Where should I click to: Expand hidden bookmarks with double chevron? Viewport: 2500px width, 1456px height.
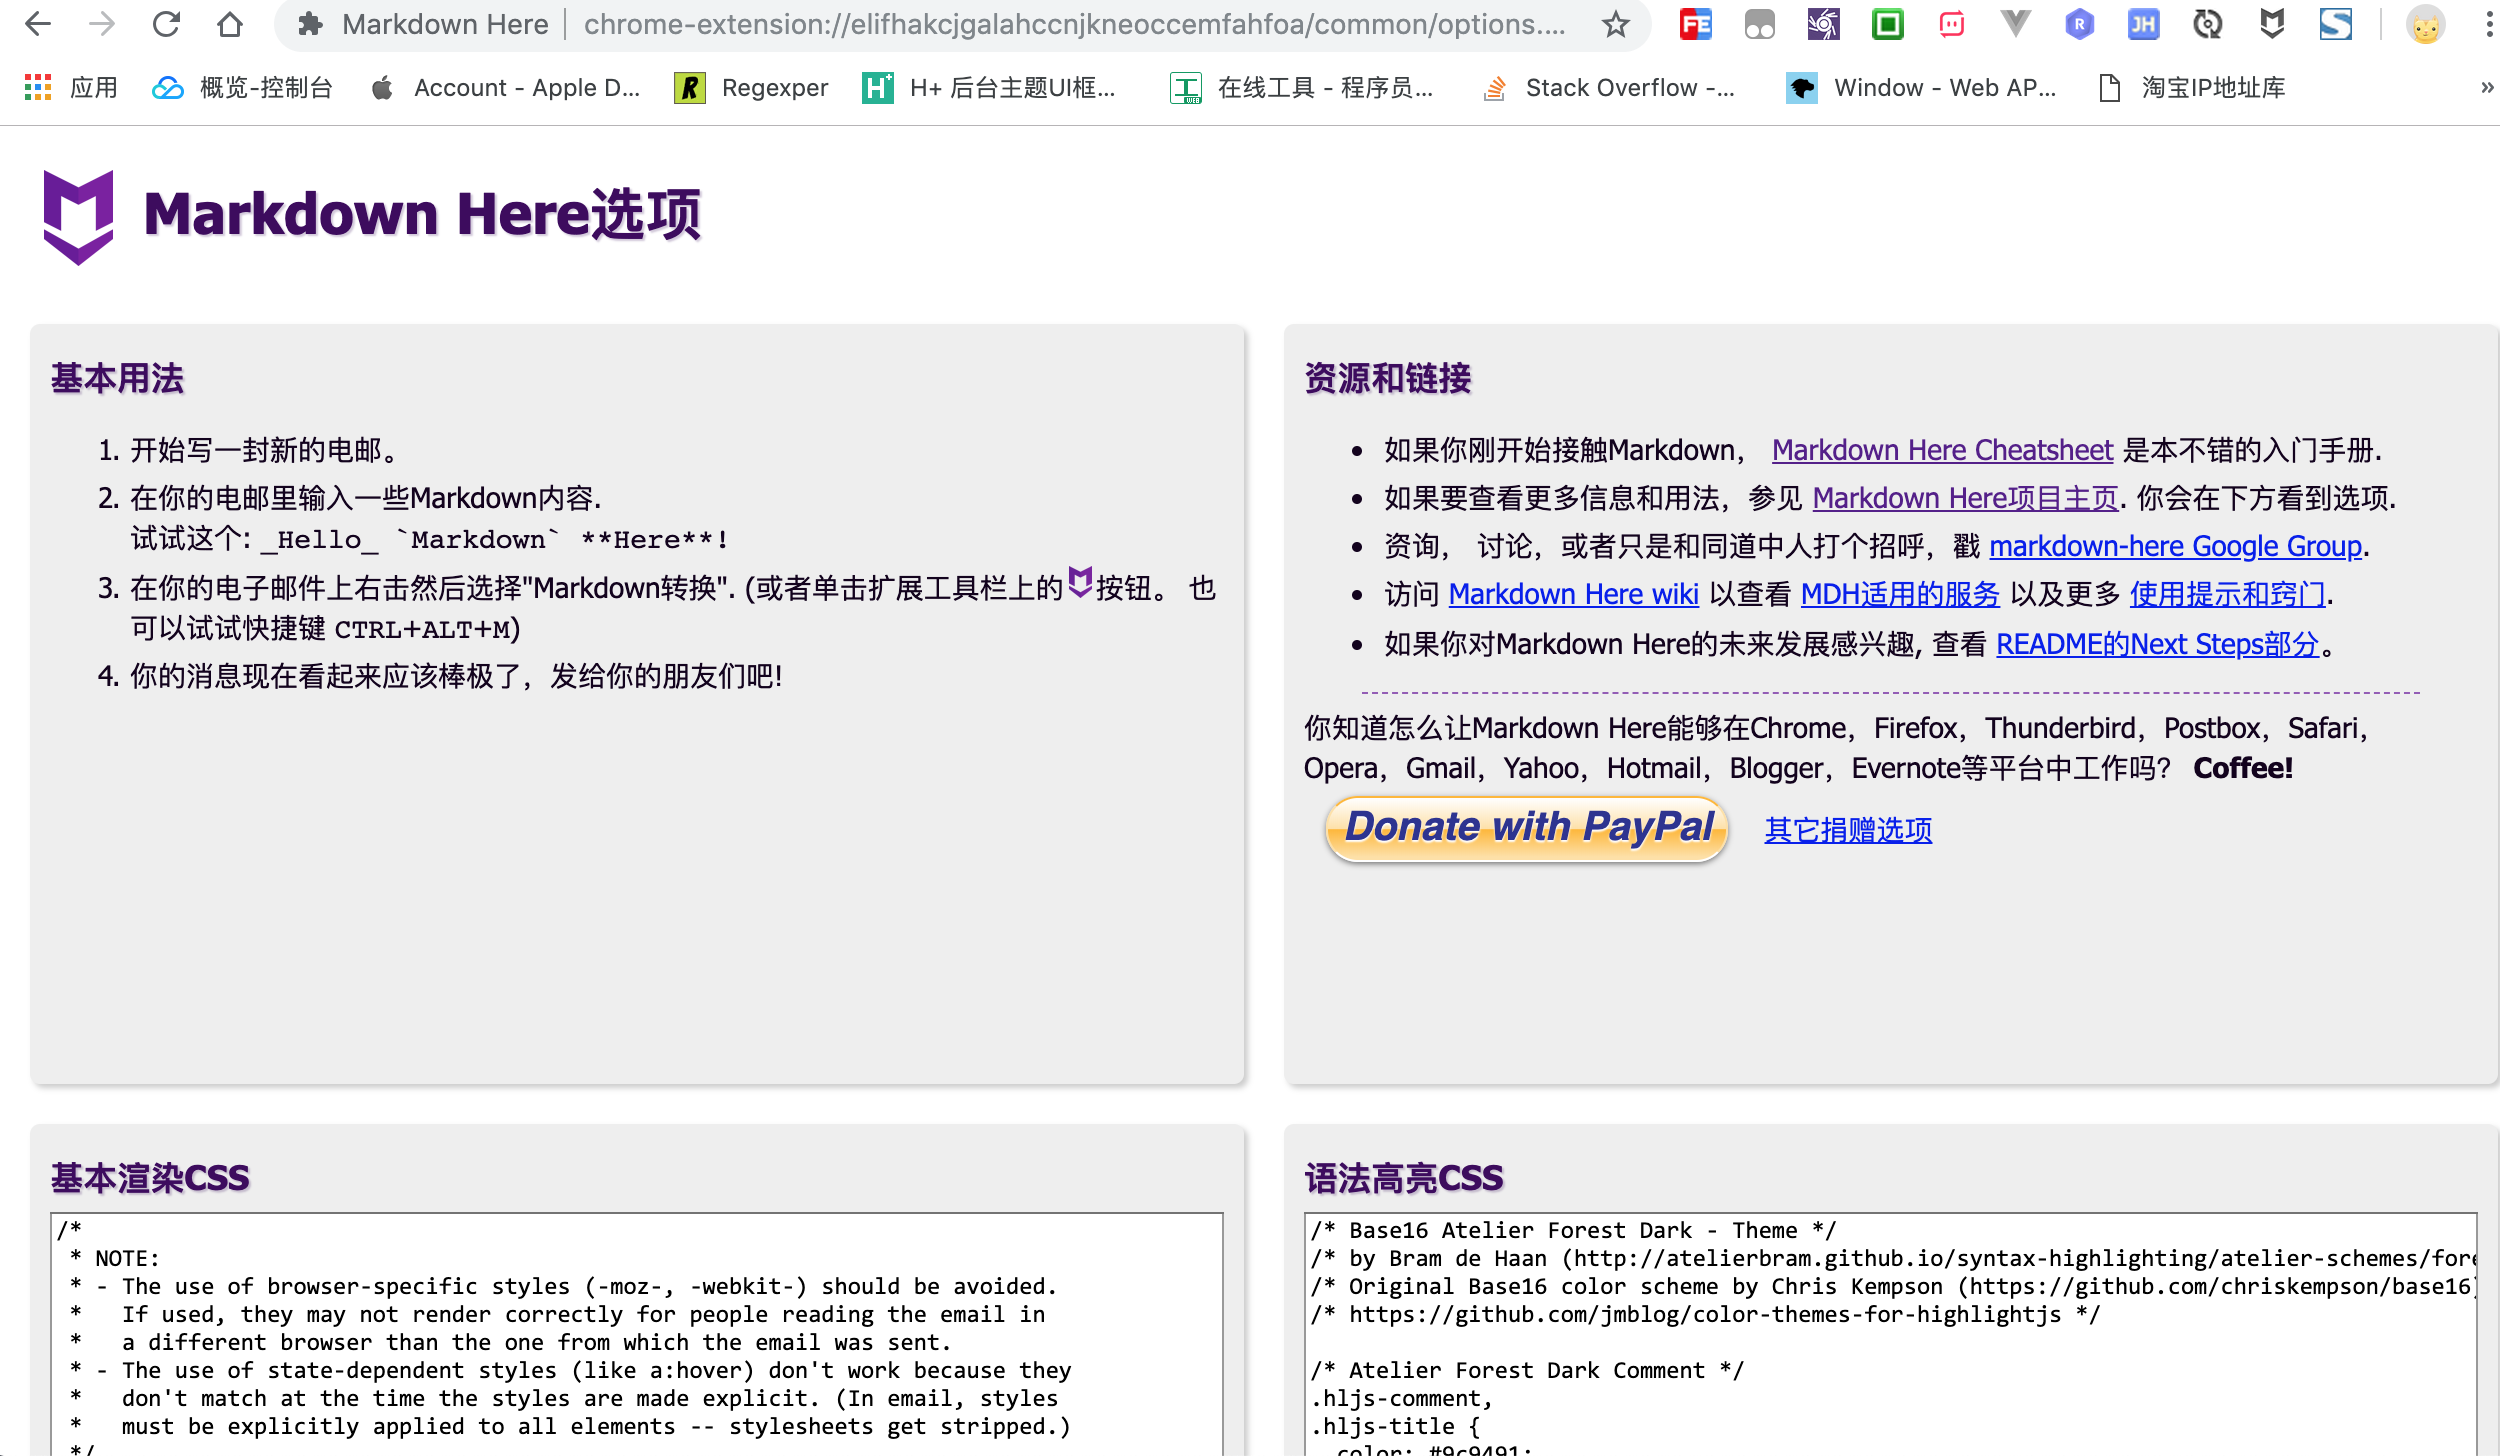pyautogui.click(x=2486, y=88)
